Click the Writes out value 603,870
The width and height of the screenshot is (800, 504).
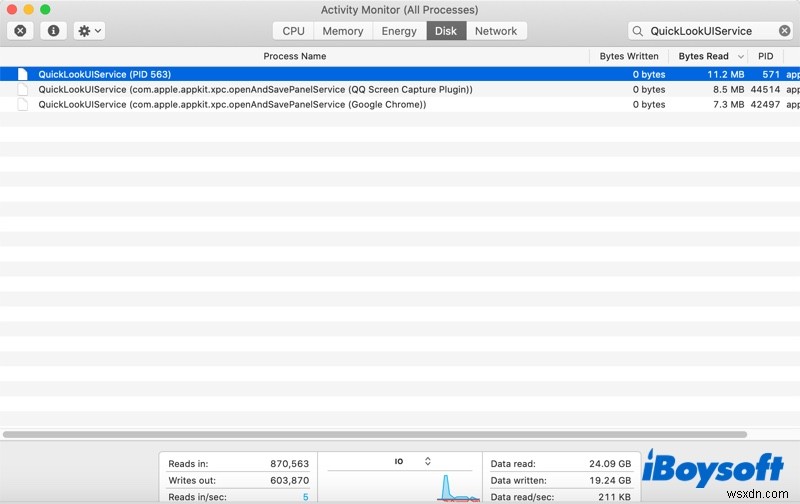click(x=289, y=481)
